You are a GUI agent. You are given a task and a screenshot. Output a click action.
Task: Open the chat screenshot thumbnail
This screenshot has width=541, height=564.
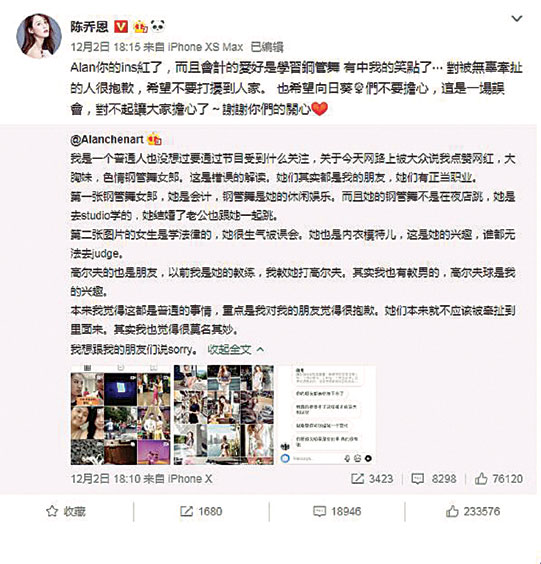(326, 415)
